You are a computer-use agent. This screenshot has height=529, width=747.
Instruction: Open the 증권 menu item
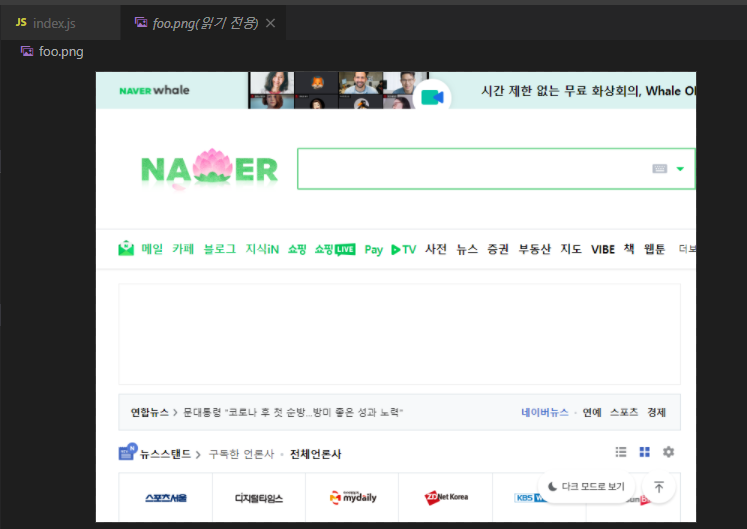tap(498, 249)
